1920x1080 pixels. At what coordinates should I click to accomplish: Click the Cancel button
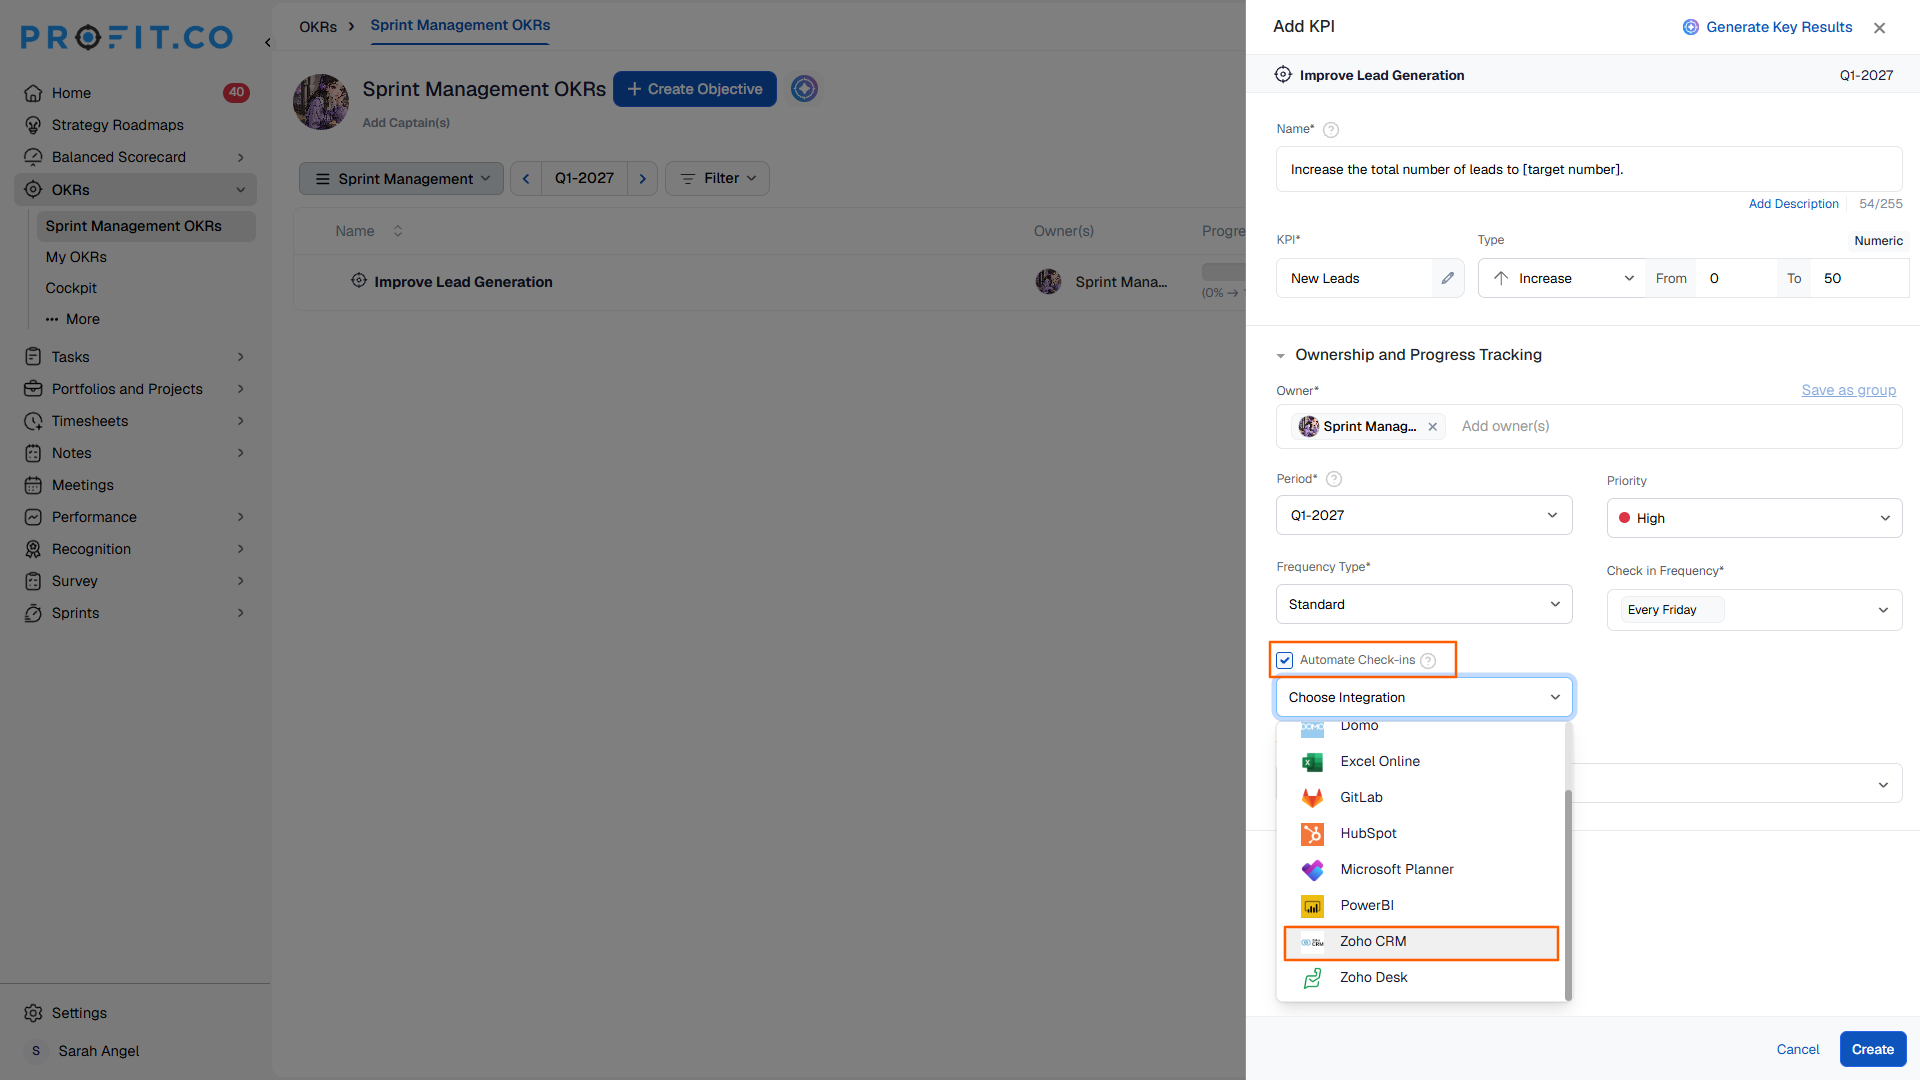[1797, 1049]
